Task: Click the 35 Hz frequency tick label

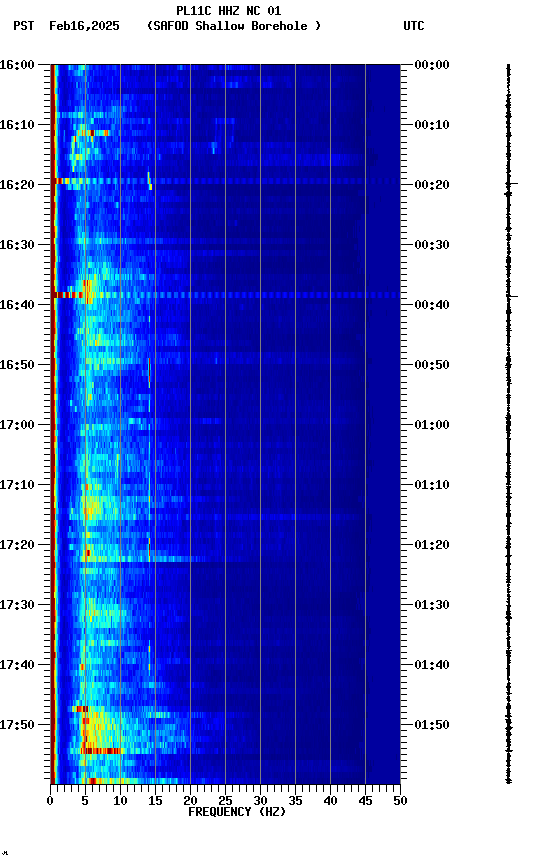Action: click(295, 801)
